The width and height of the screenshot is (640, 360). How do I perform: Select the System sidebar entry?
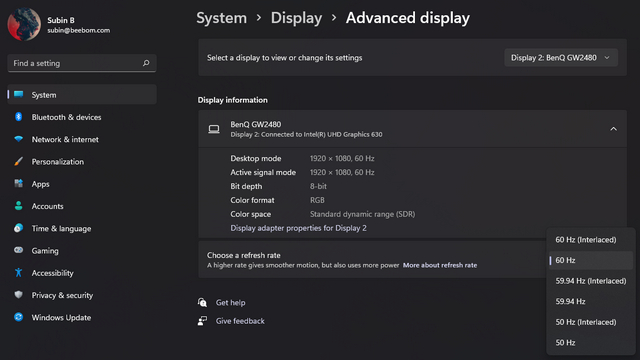coord(82,94)
